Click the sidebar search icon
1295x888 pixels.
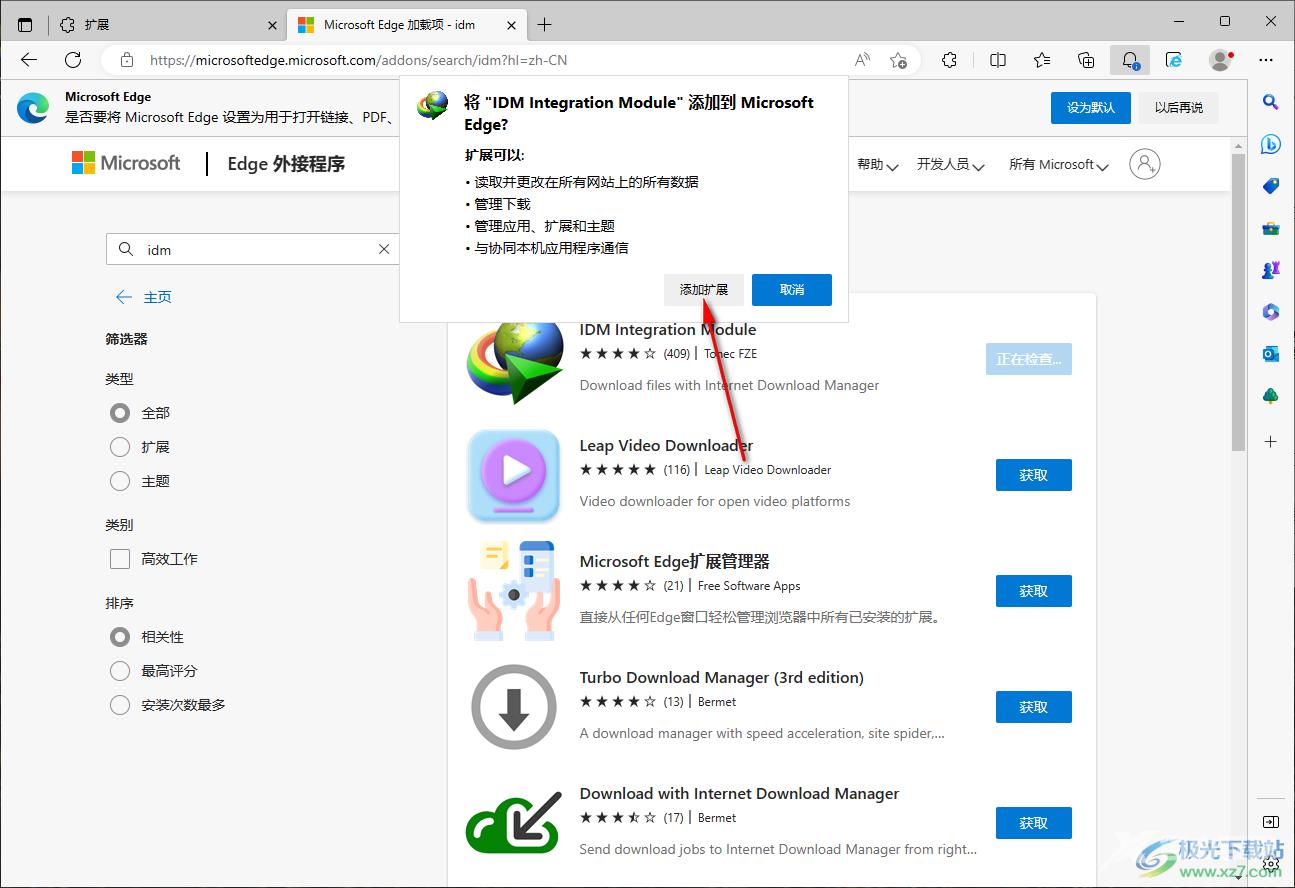(x=1270, y=101)
